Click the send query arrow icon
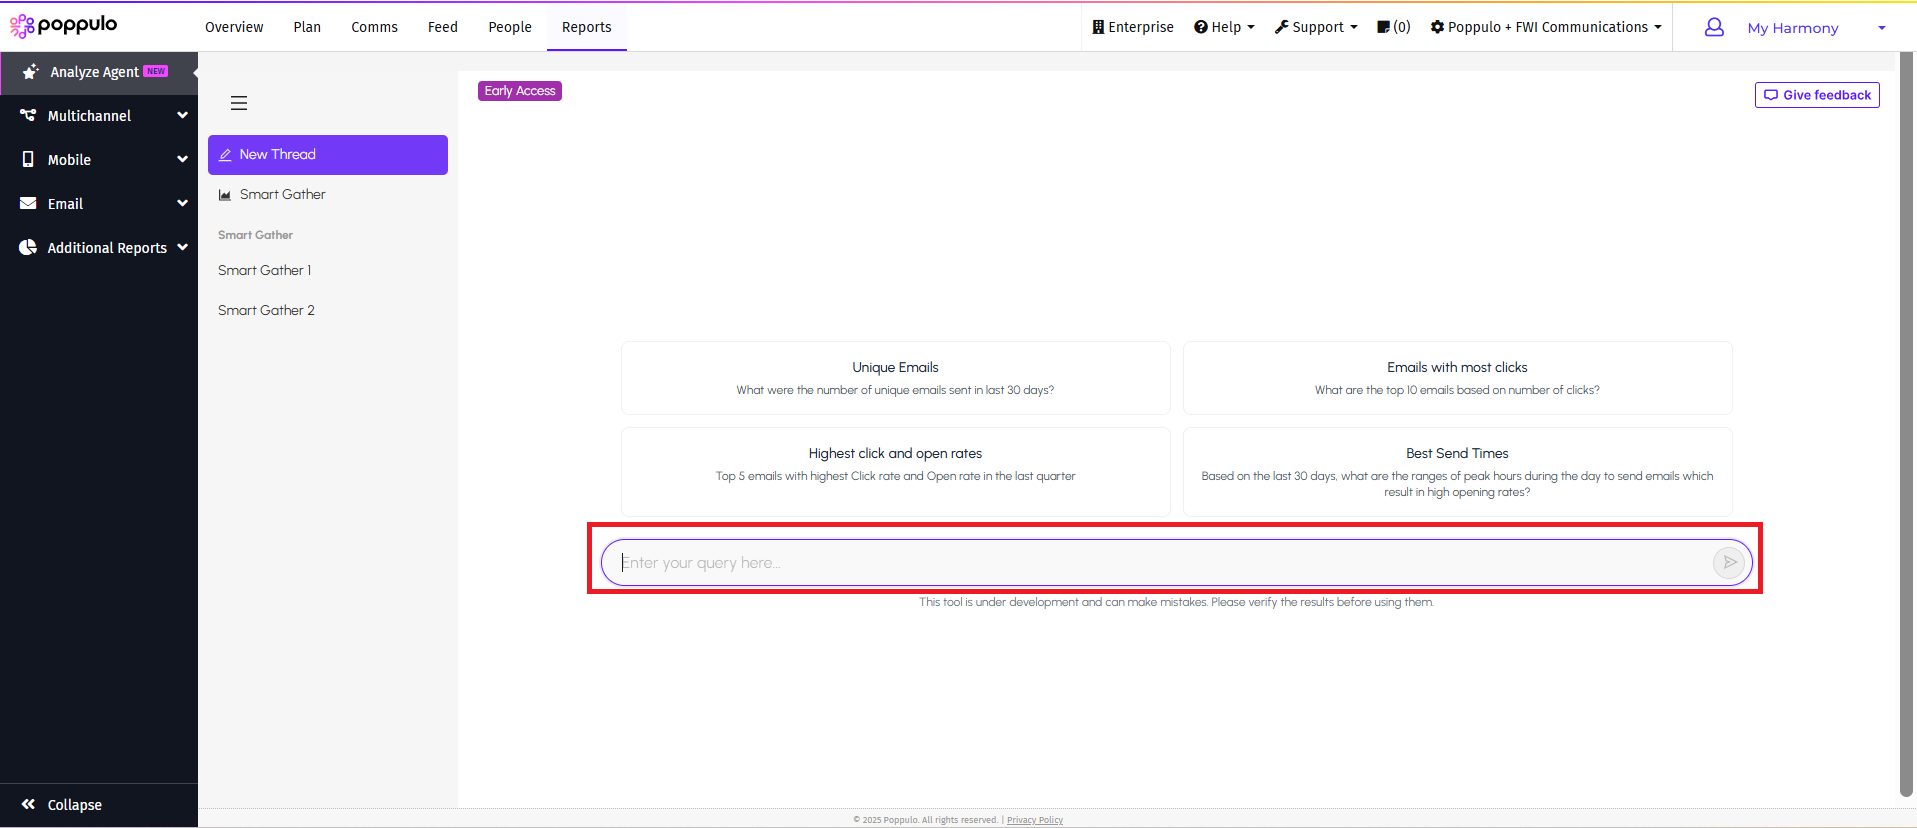Screen dimensions: 1917x828 point(1729,563)
